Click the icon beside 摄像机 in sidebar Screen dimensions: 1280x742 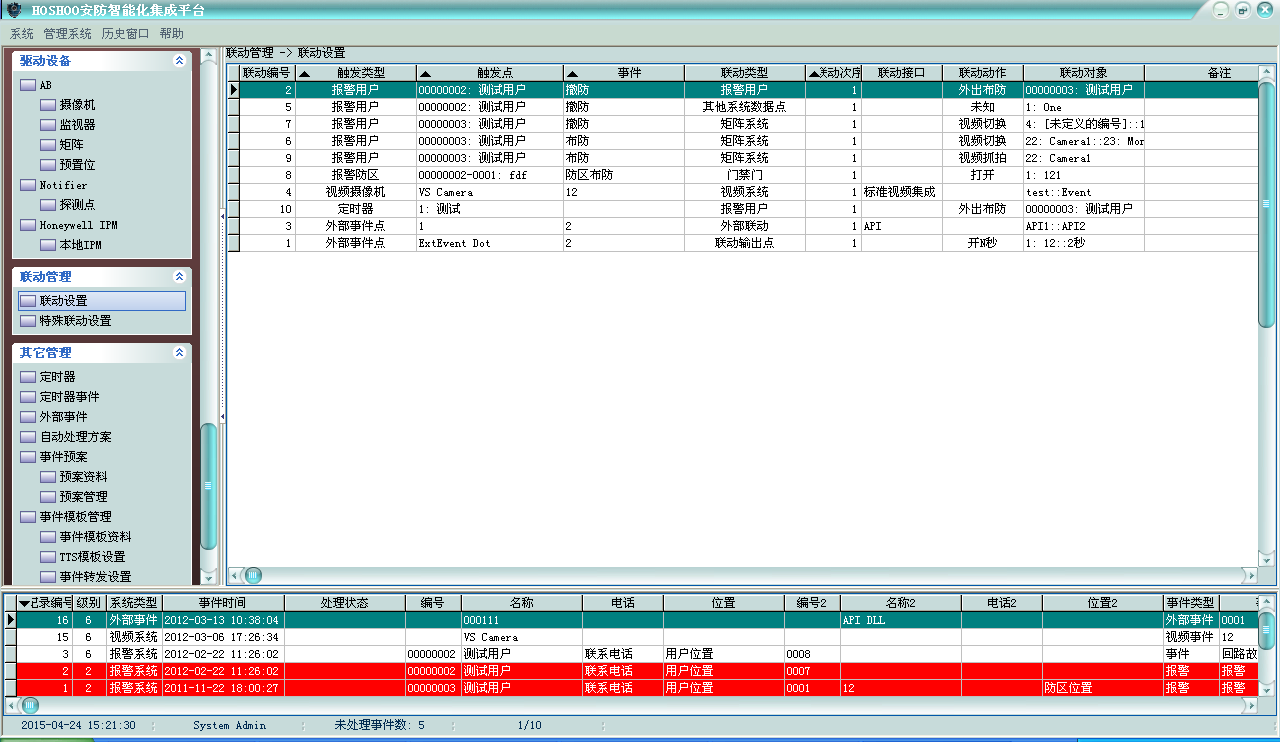pos(48,105)
